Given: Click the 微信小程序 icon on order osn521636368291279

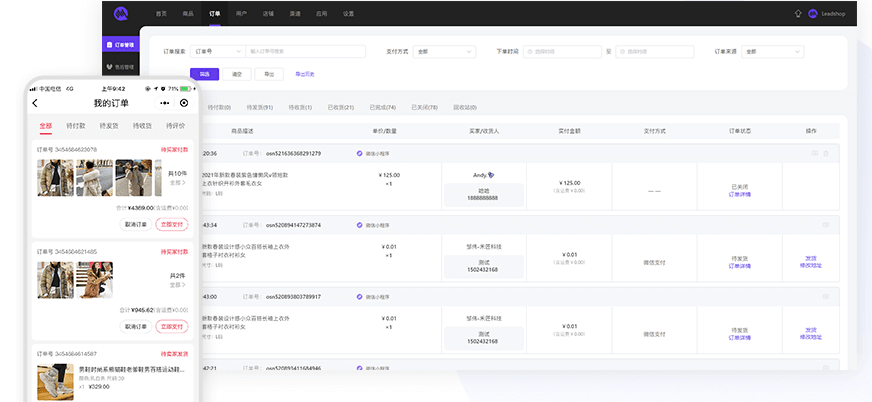Looking at the screenshot, I should tap(359, 153).
